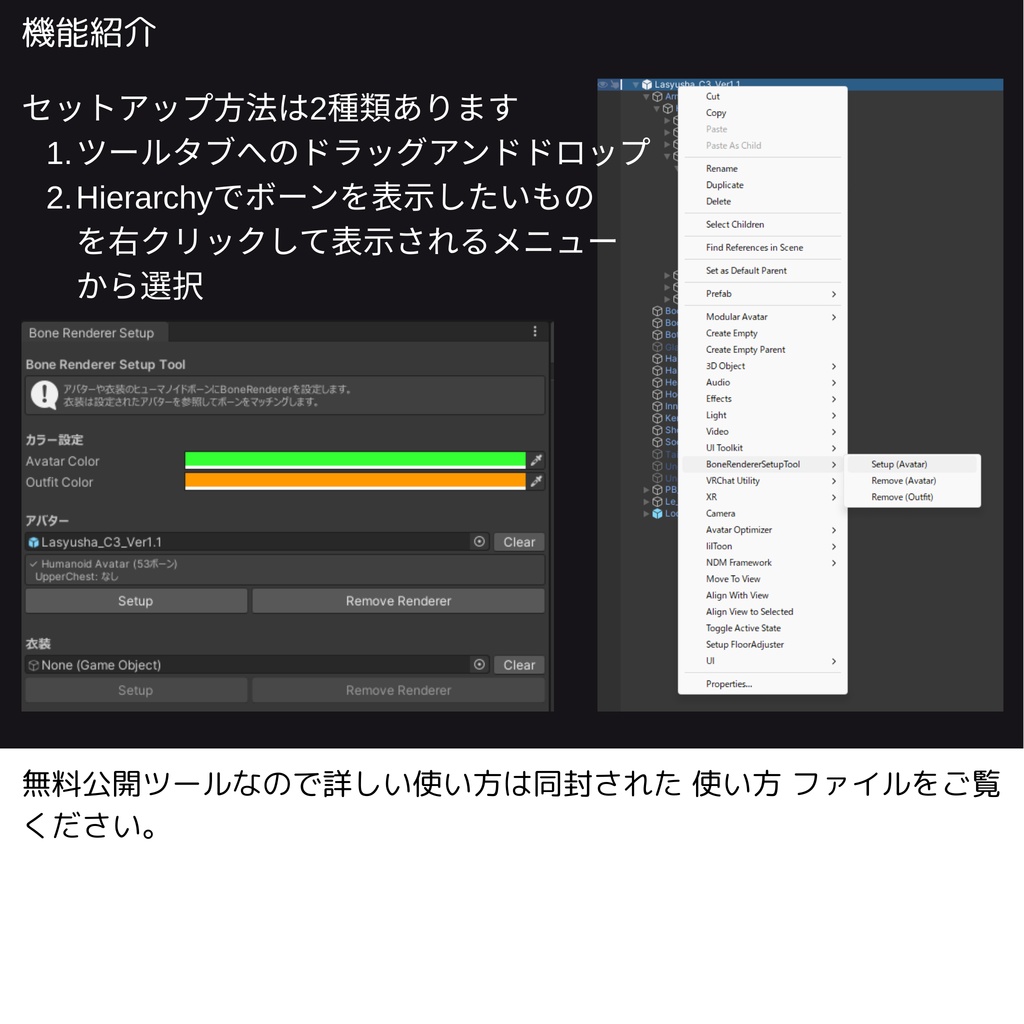The width and height of the screenshot is (1024, 1024).
Task: Click the orange Outfit Color swatch
Action: 354,481
